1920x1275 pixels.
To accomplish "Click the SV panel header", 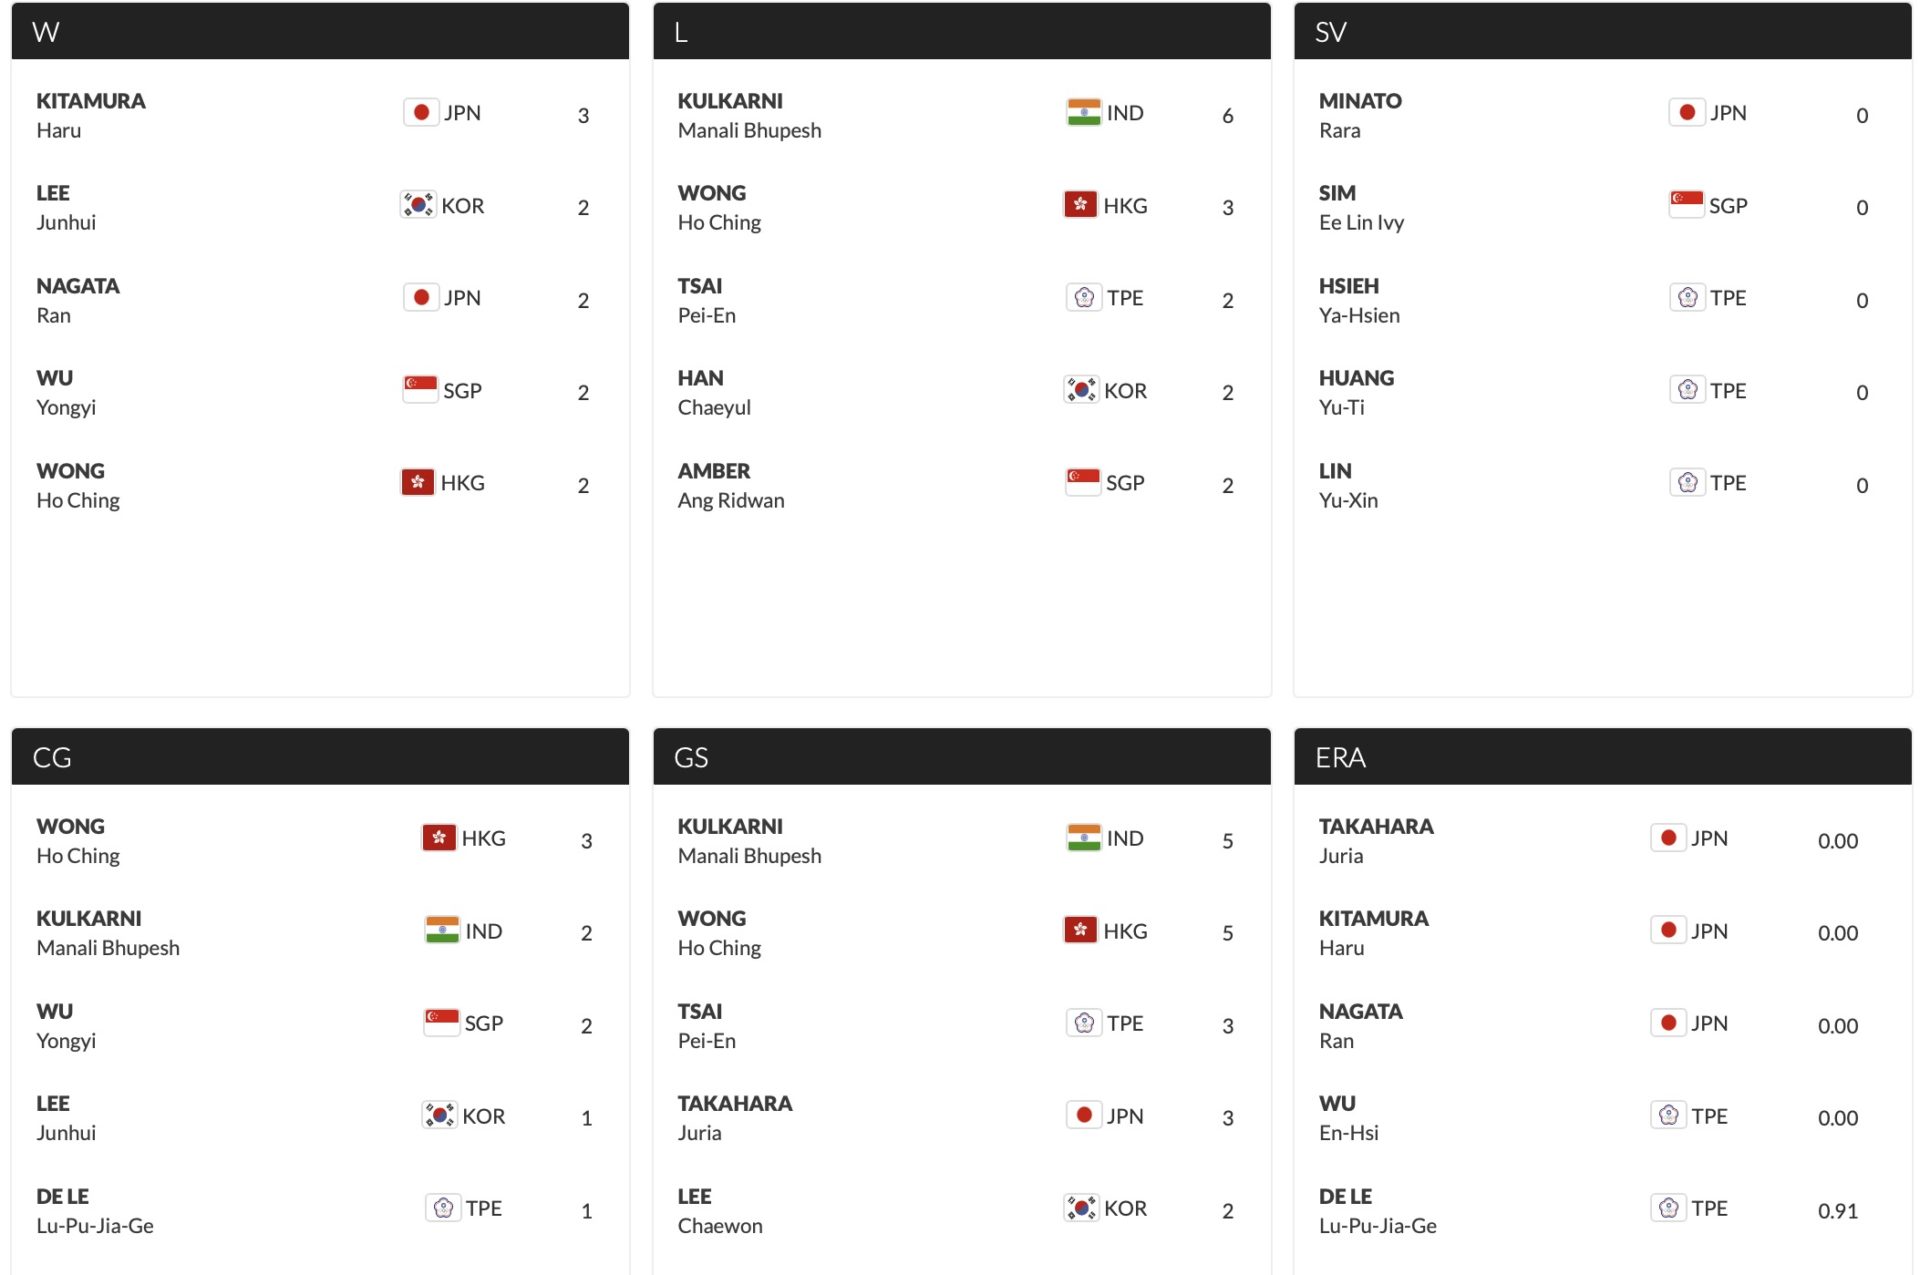I will tap(1601, 32).
